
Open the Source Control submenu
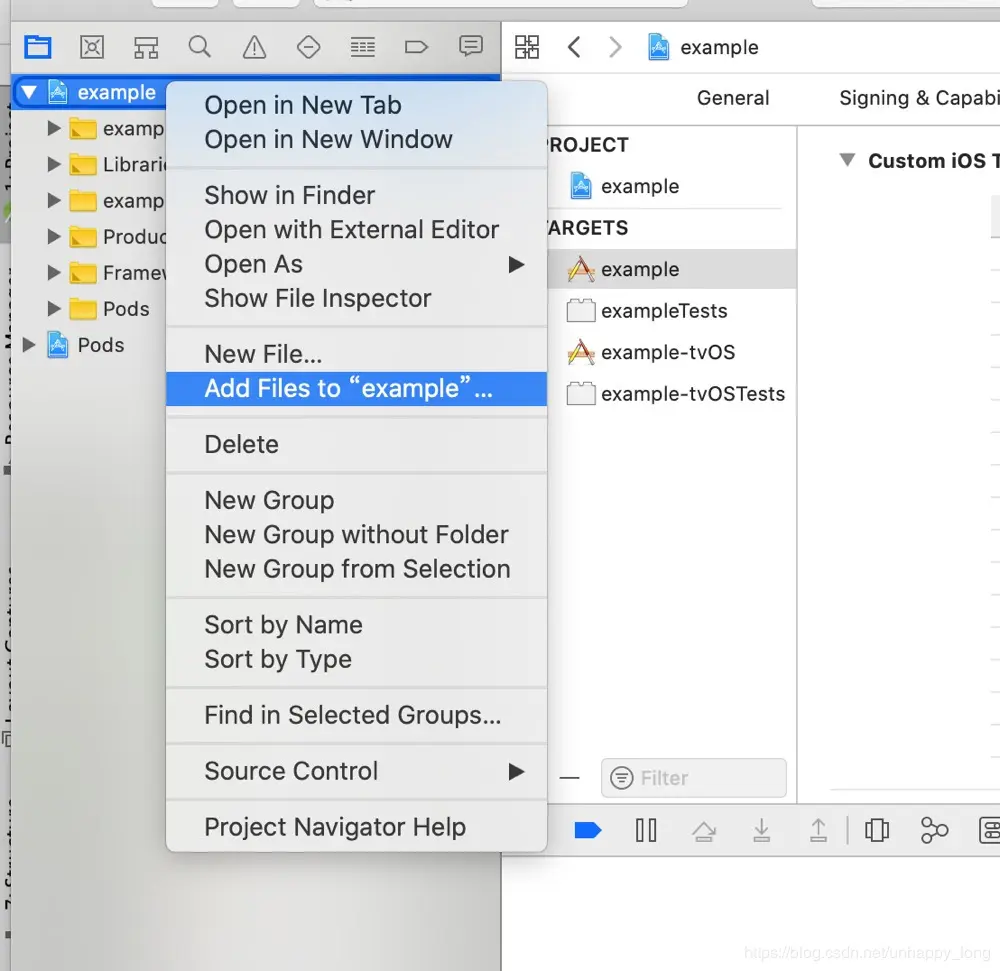(357, 771)
